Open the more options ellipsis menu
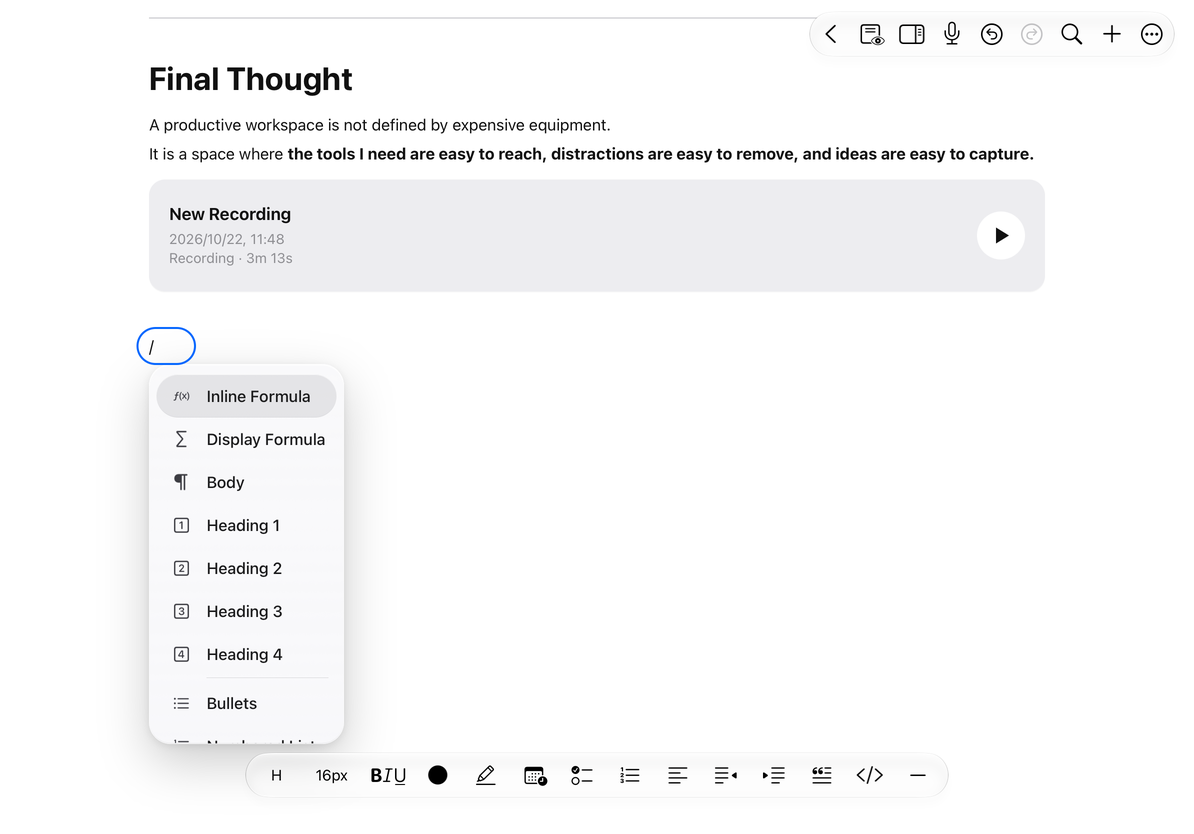1194x834 pixels. [1151, 34]
